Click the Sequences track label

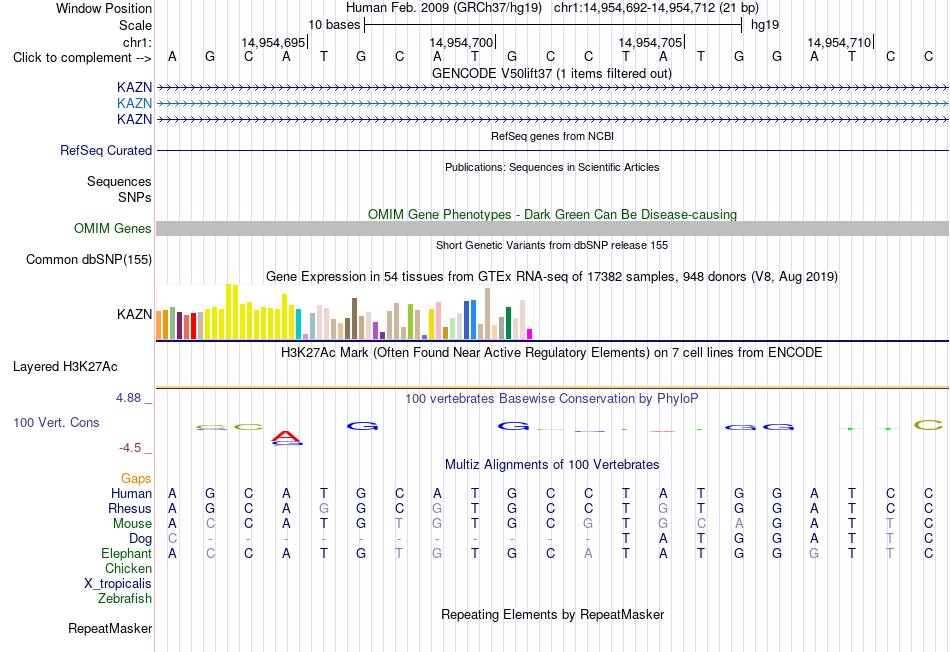coord(119,181)
